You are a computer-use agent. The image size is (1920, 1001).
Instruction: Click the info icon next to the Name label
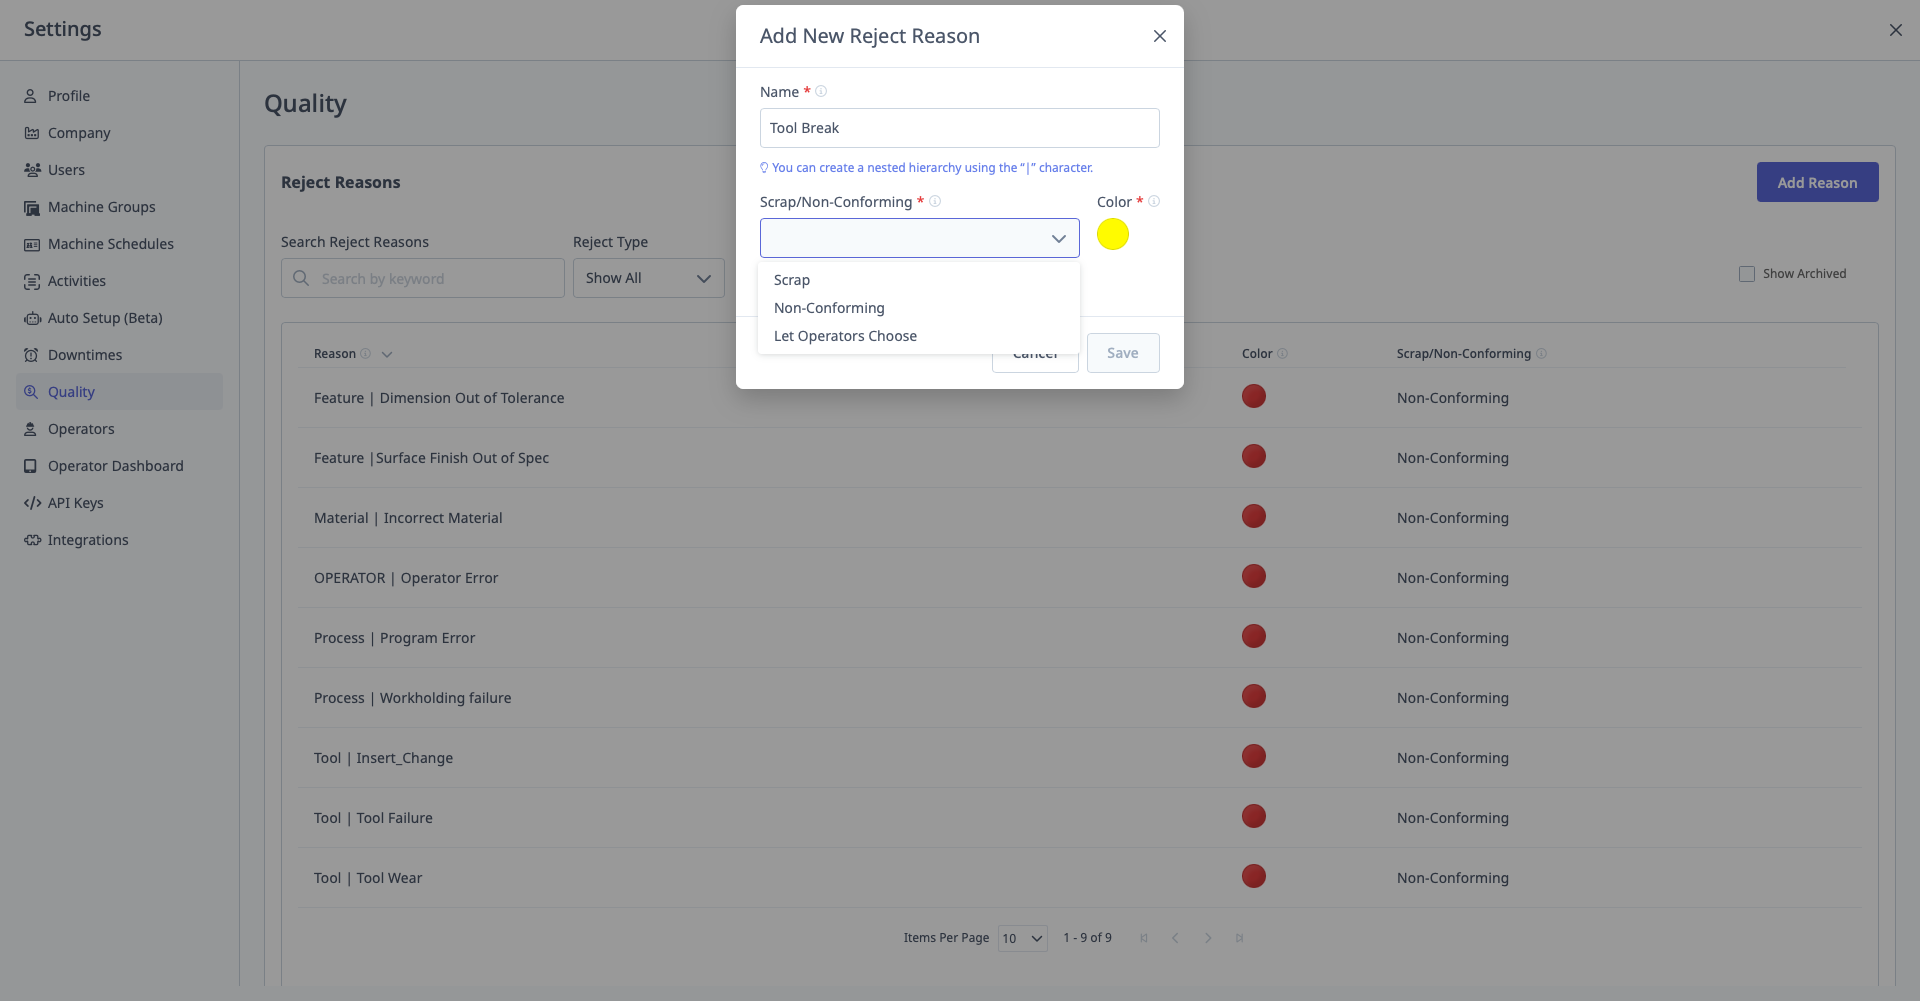[820, 90]
